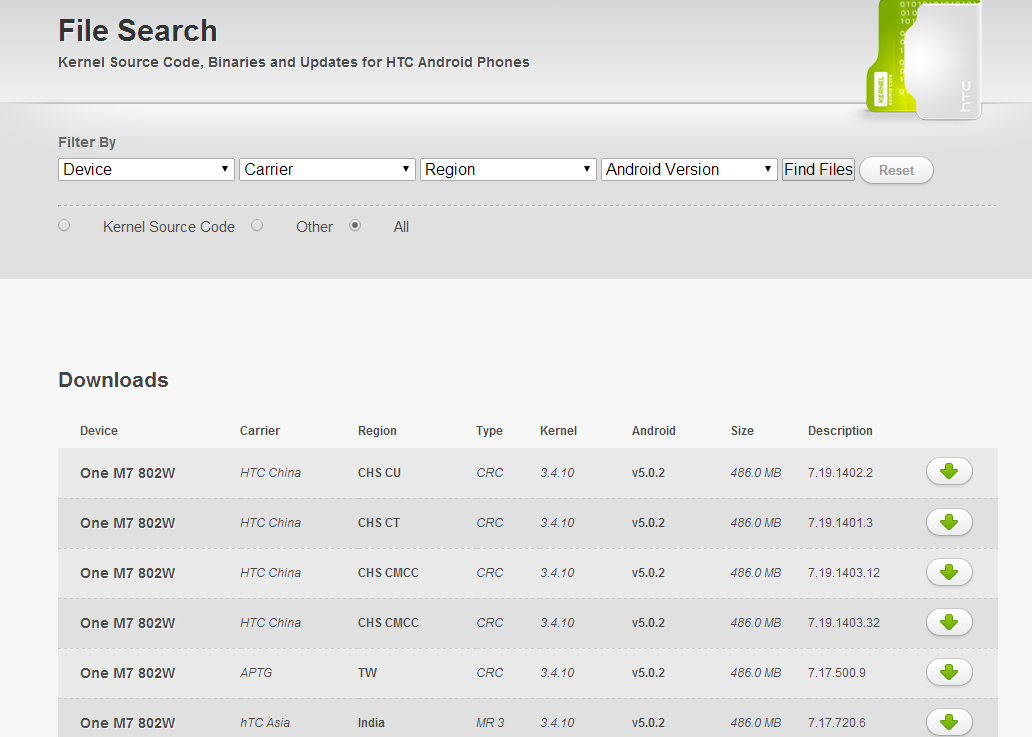This screenshot has height=737, width=1032.
Task: Click One M7 802W in the TW row
Action: click(x=128, y=673)
